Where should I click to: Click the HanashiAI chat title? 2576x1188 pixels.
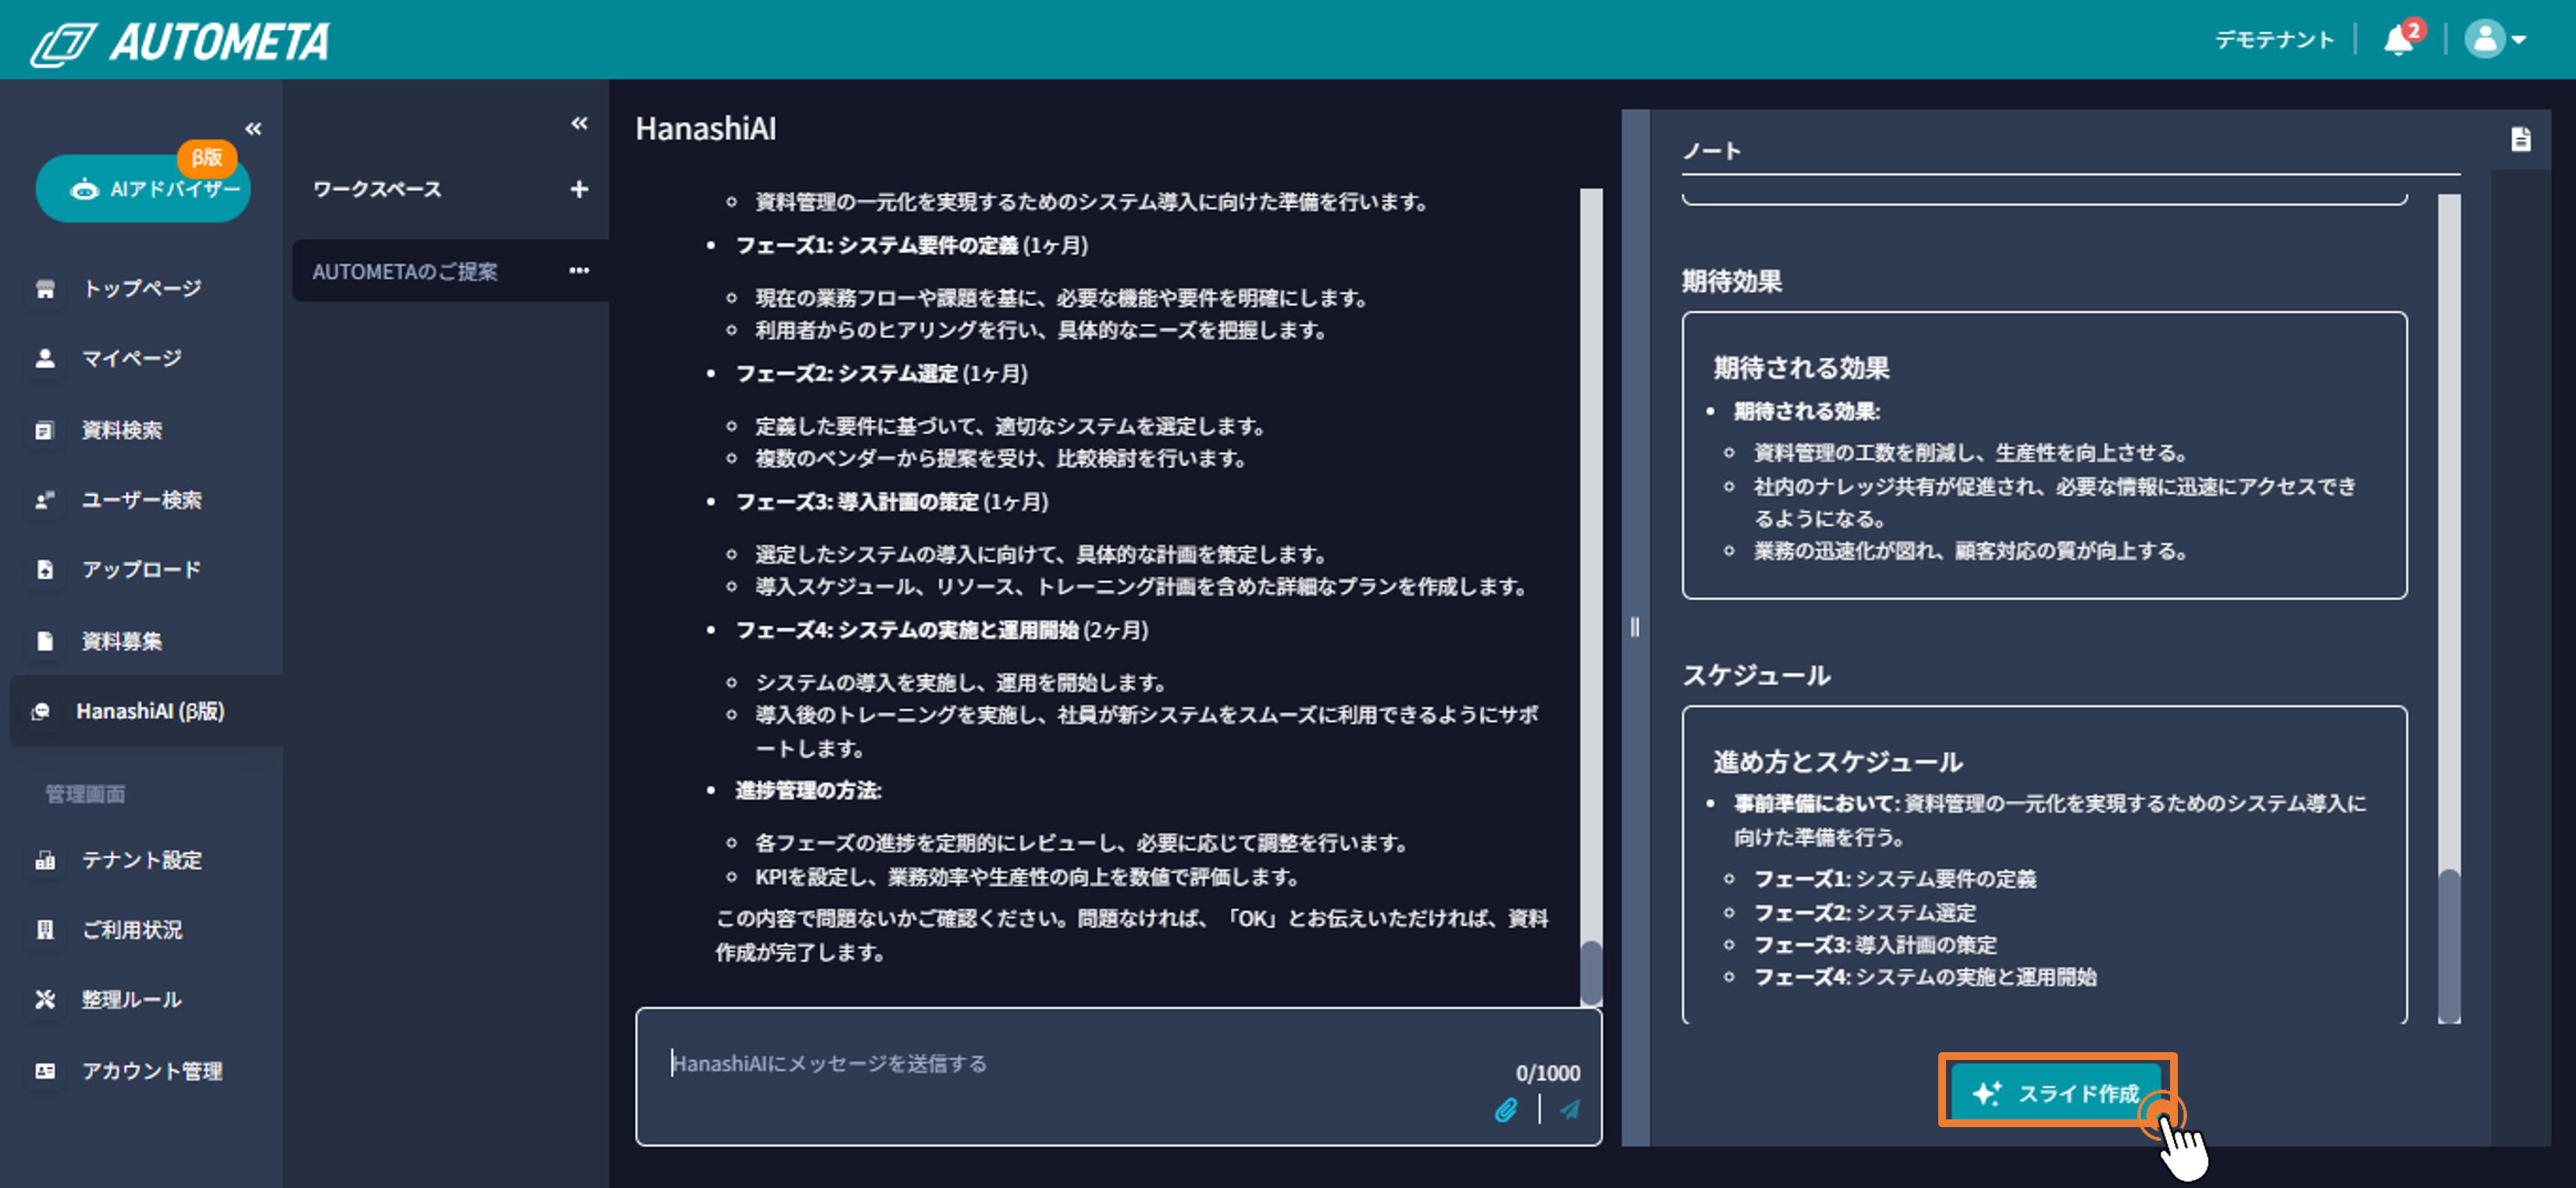(x=706, y=128)
